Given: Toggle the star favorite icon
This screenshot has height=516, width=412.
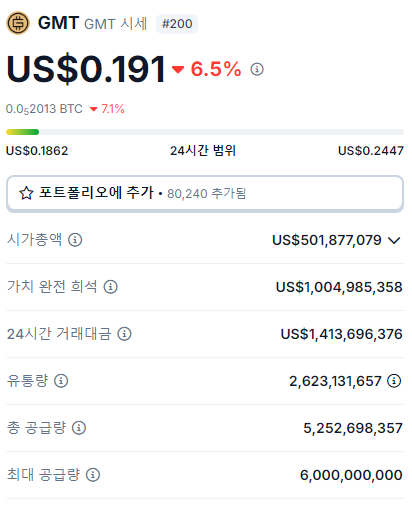Looking at the screenshot, I should pyautogui.click(x=26, y=193).
